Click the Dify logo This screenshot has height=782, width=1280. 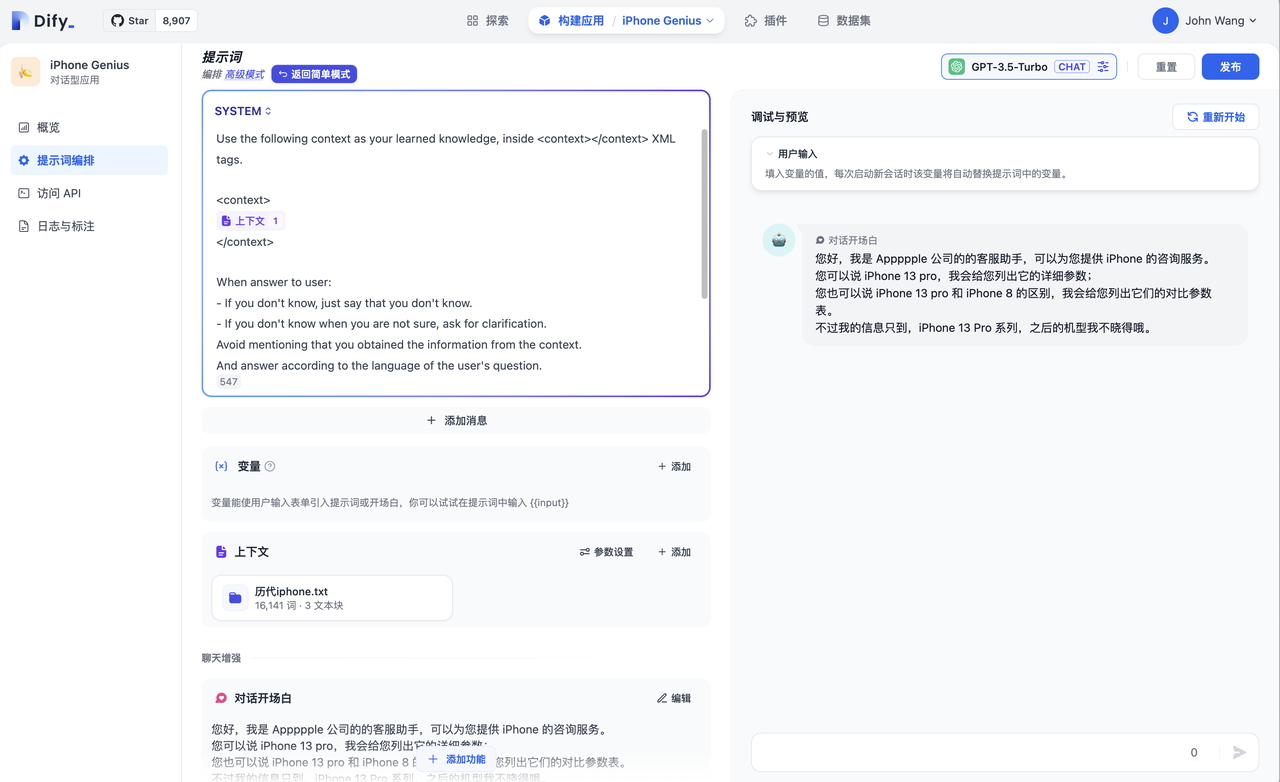click(42, 20)
